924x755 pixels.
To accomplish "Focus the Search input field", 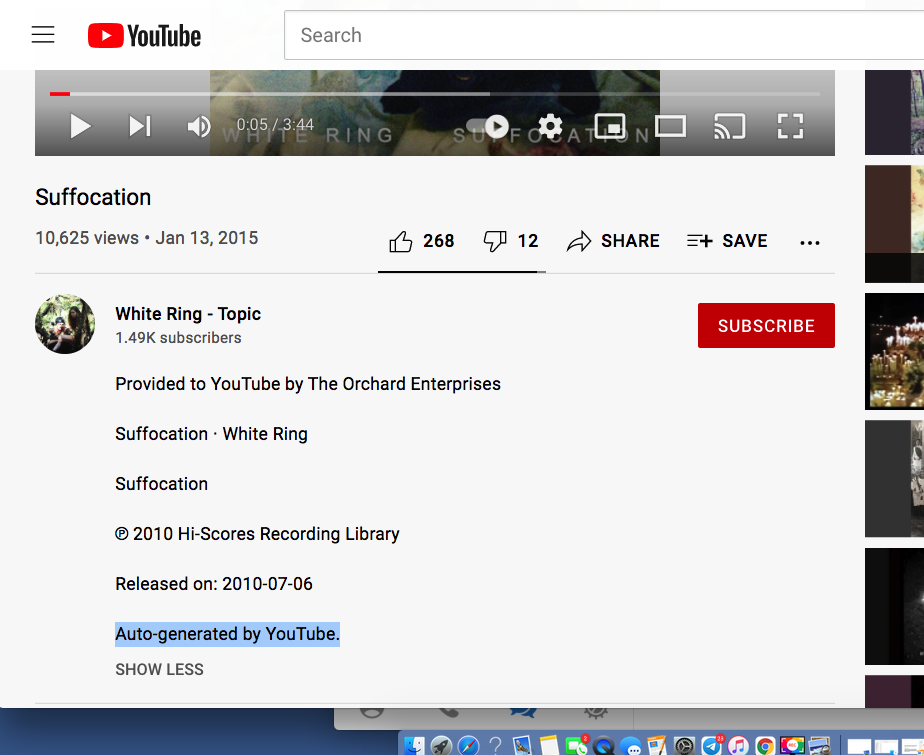I will click(x=603, y=35).
